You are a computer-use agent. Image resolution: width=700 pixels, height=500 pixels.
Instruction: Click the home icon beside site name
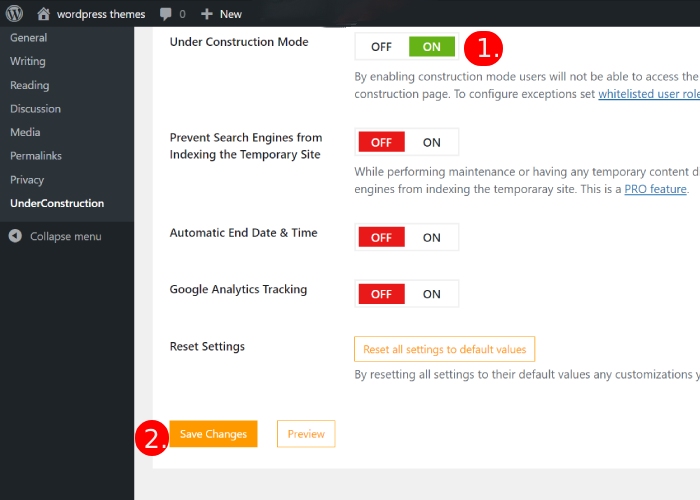[x=43, y=14]
